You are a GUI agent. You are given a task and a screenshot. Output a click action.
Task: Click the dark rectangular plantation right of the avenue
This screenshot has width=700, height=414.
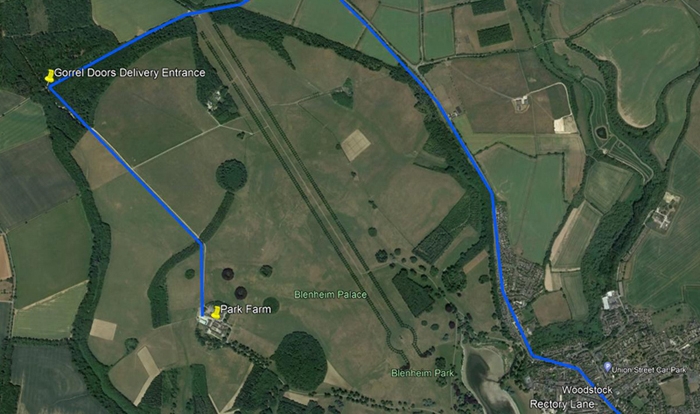point(412,293)
